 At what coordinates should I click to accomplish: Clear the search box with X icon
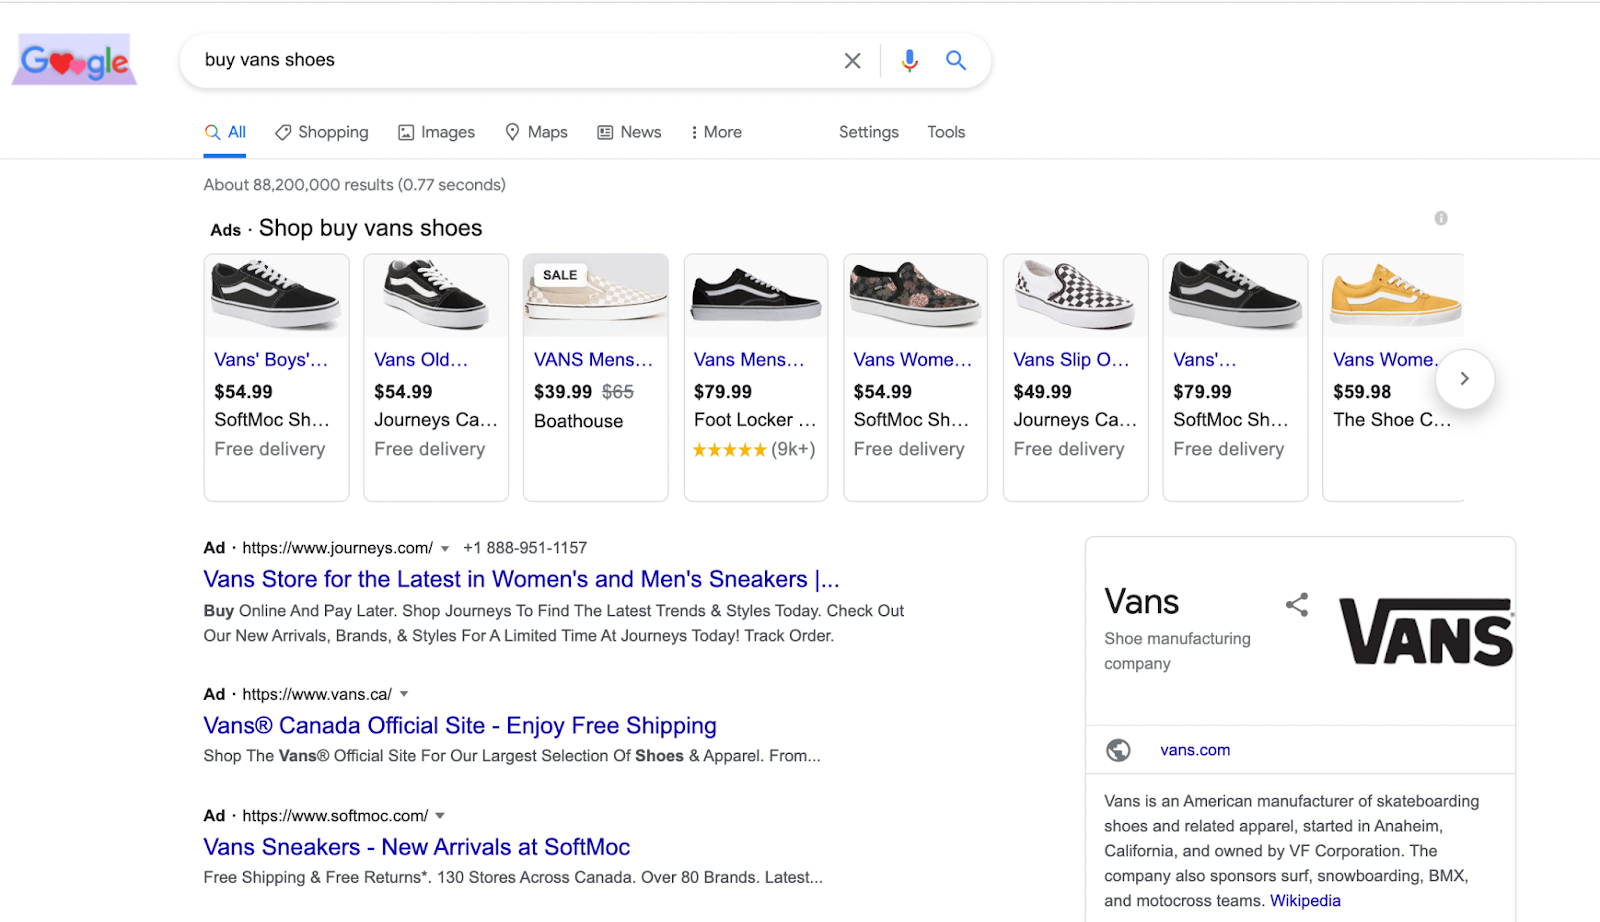click(852, 61)
